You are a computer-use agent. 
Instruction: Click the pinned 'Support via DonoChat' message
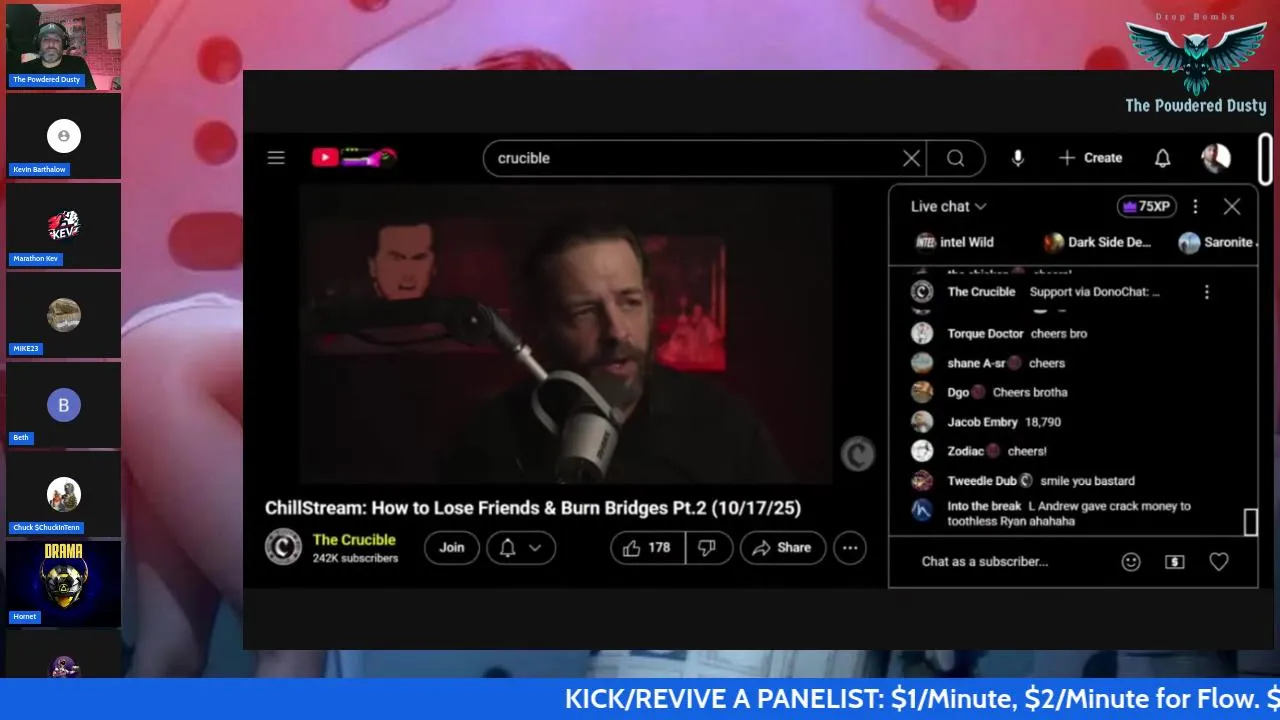point(1095,292)
